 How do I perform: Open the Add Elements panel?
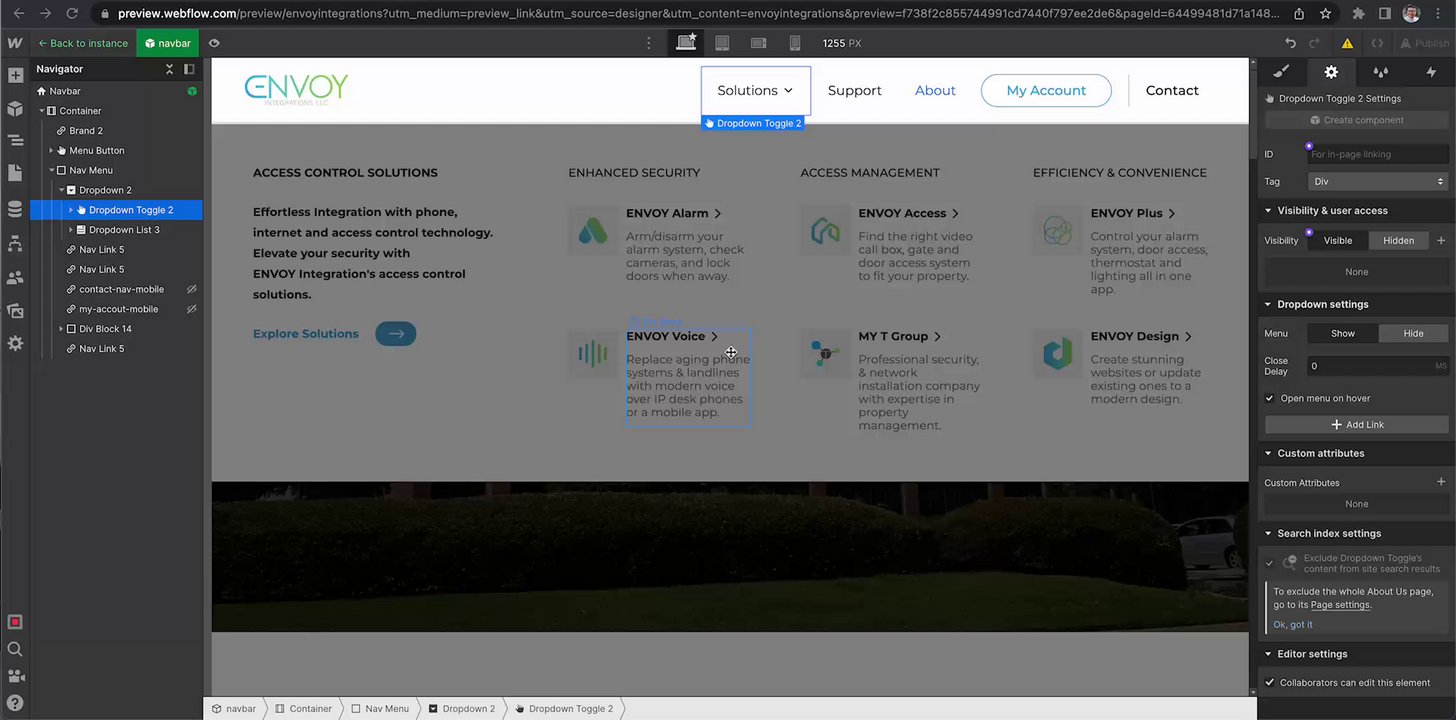coord(15,76)
